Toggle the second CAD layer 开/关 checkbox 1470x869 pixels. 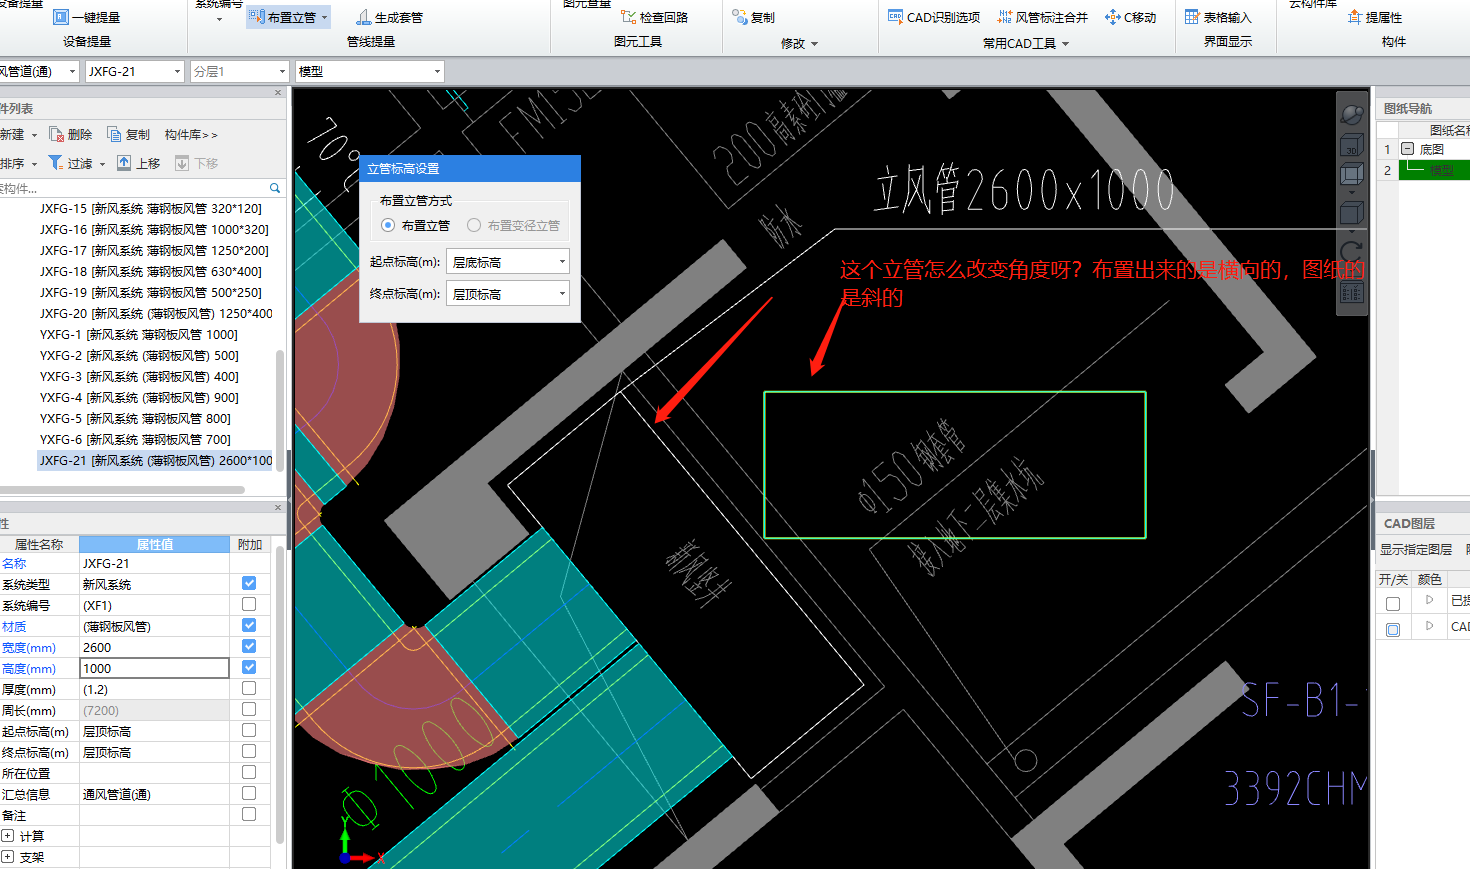pyautogui.click(x=1393, y=629)
